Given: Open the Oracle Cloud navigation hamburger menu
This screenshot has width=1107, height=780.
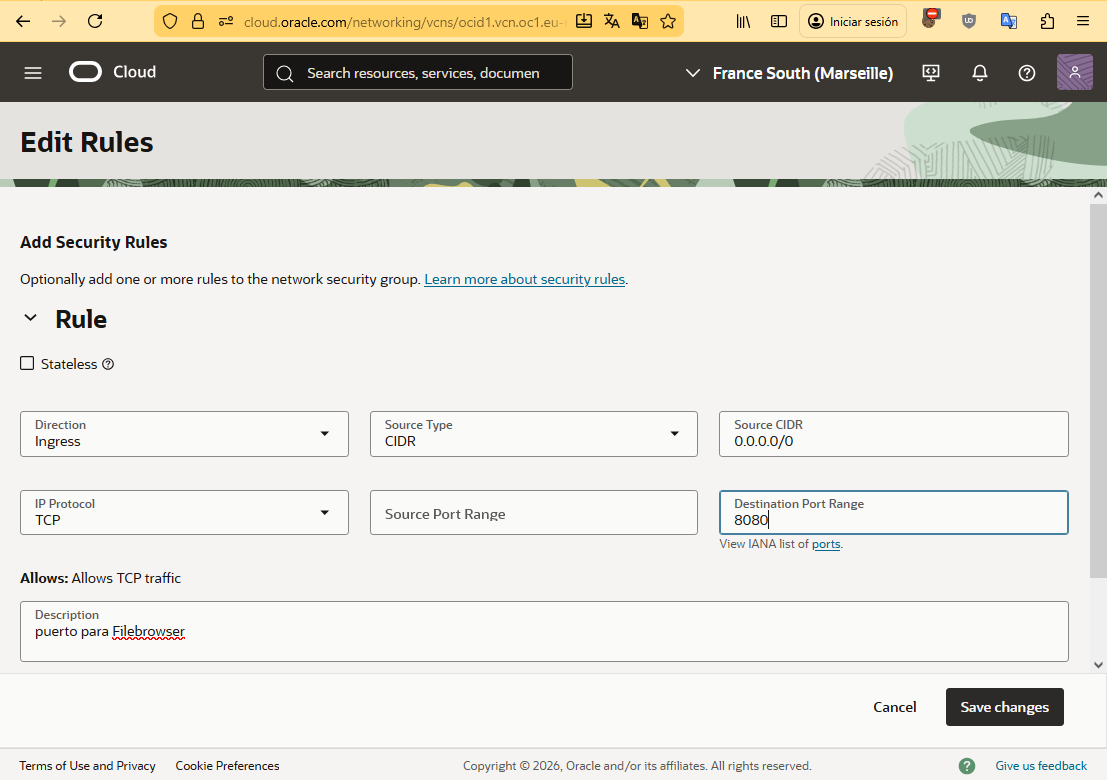Looking at the screenshot, I should pyautogui.click(x=33, y=73).
